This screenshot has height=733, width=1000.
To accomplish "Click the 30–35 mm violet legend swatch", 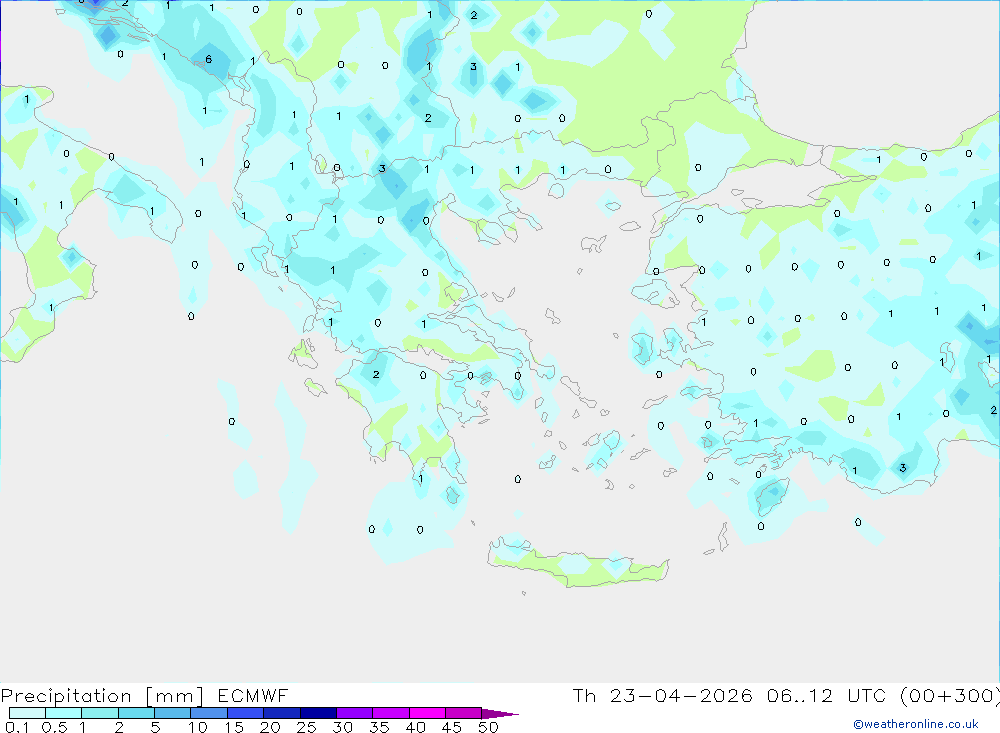I will point(355,713).
